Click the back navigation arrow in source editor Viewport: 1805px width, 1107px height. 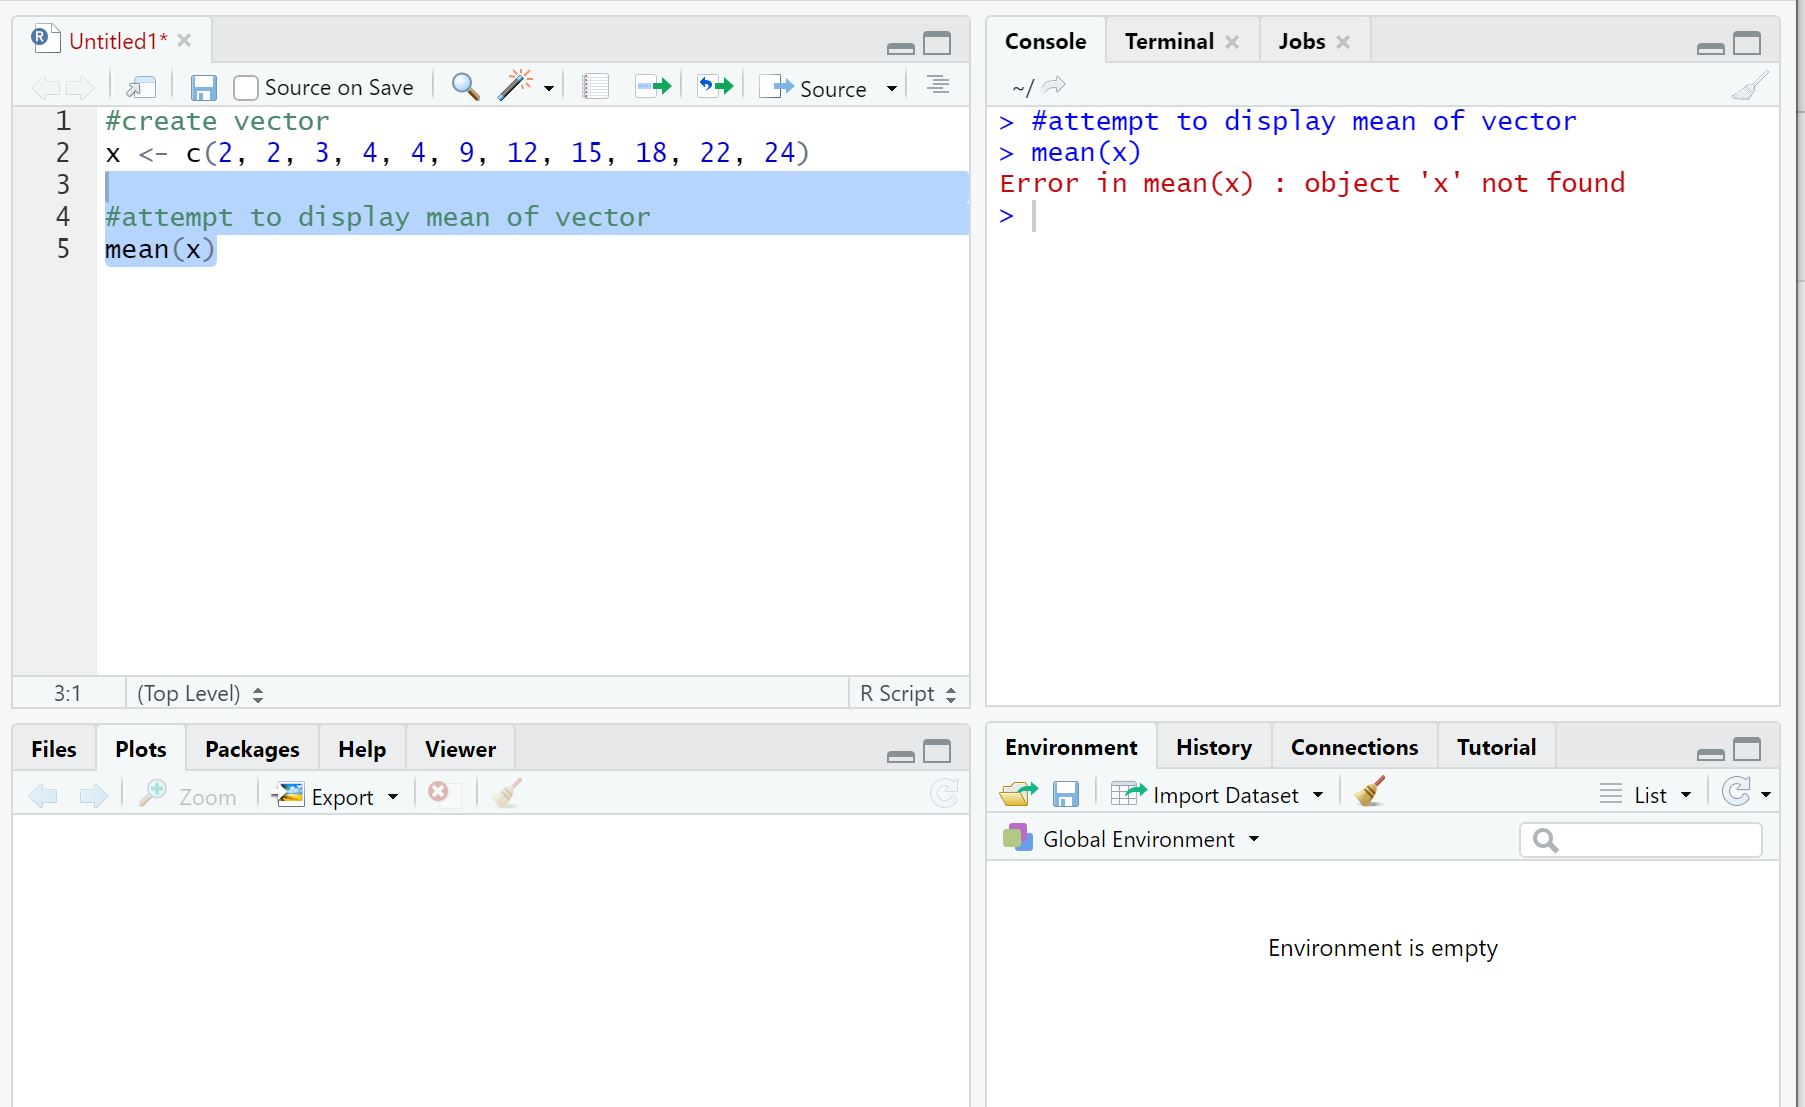click(45, 88)
